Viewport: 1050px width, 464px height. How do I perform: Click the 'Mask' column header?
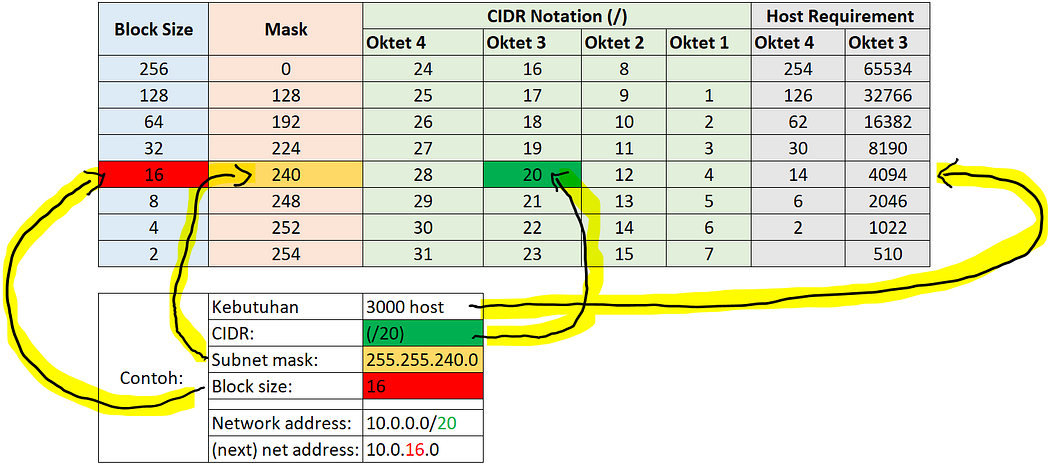click(x=286, y=29)
